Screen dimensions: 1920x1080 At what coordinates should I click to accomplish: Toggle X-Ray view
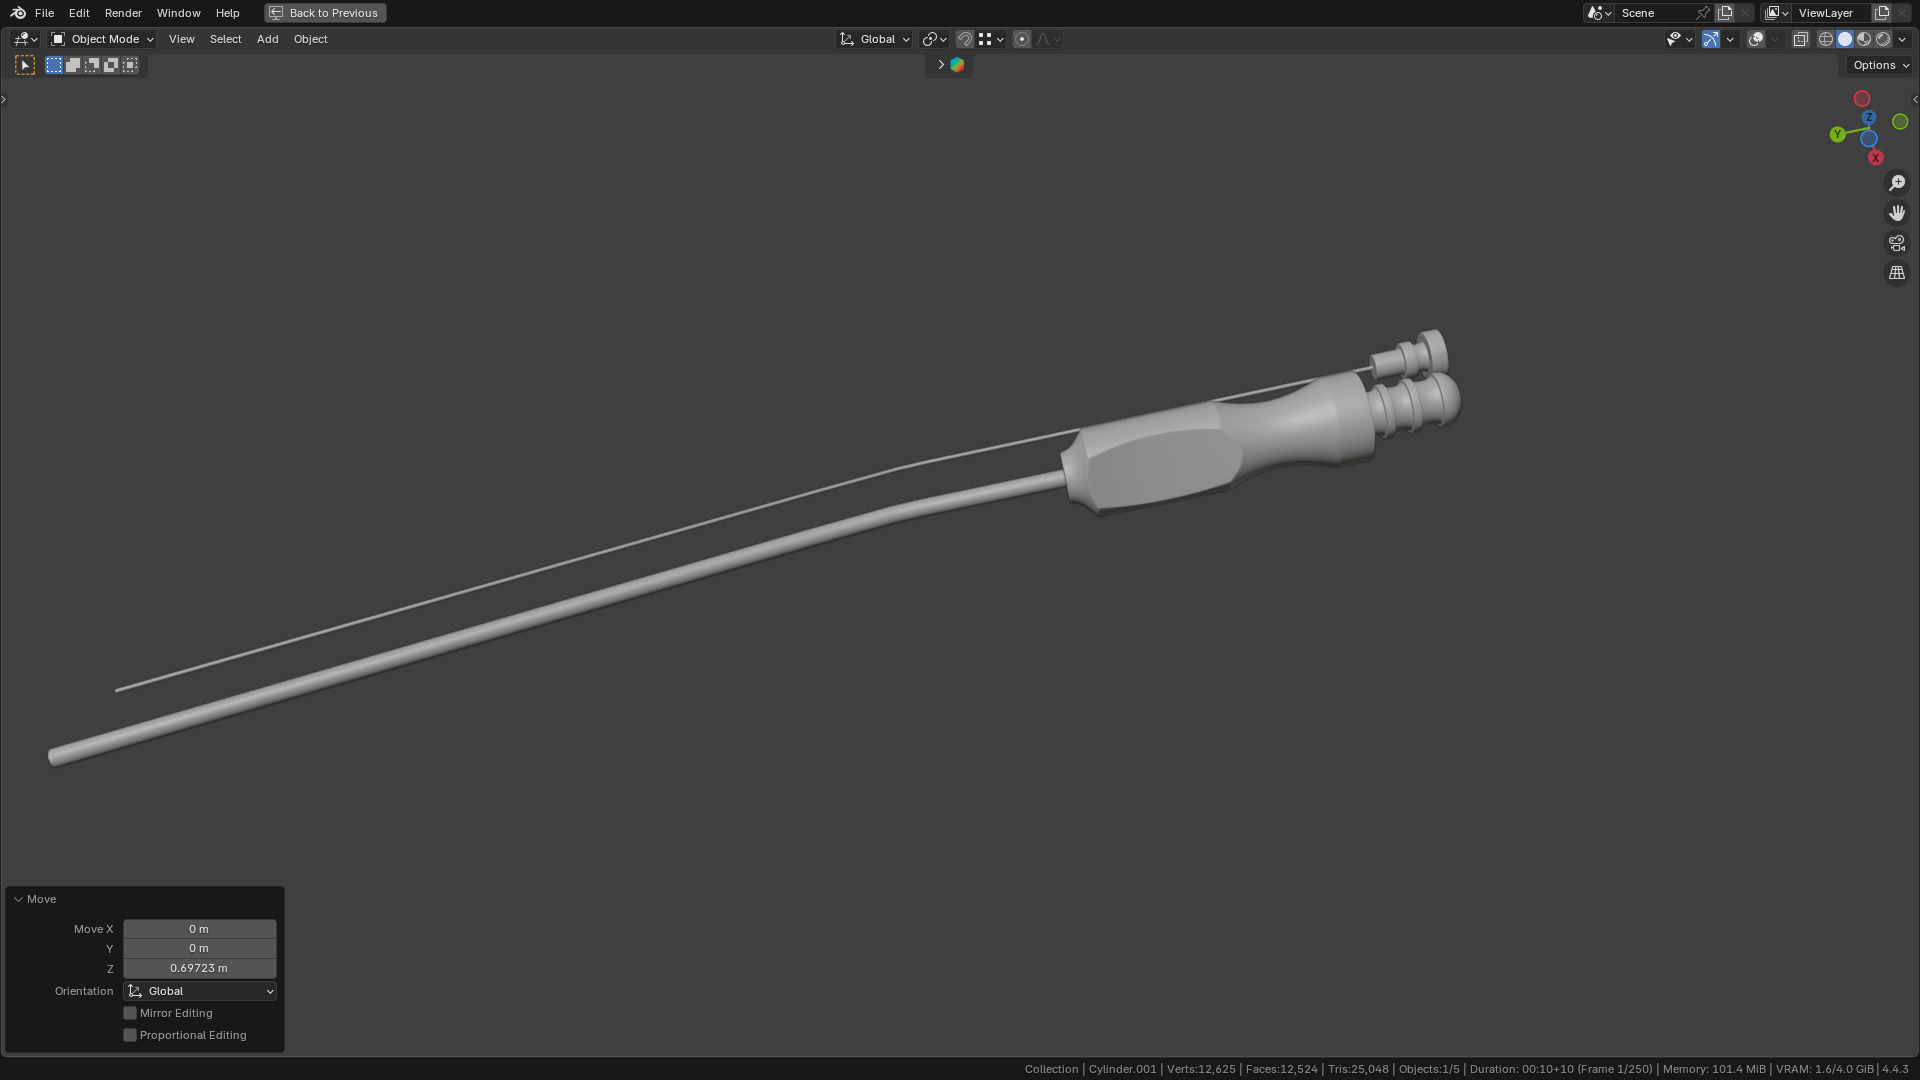1800,39
